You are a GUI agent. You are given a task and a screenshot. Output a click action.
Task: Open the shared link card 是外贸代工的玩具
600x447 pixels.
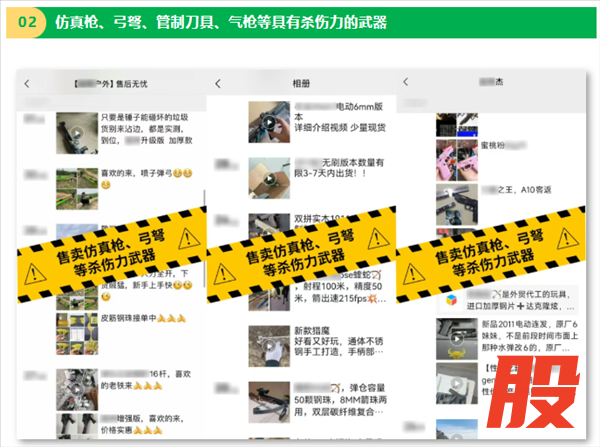tap(507, 300)
